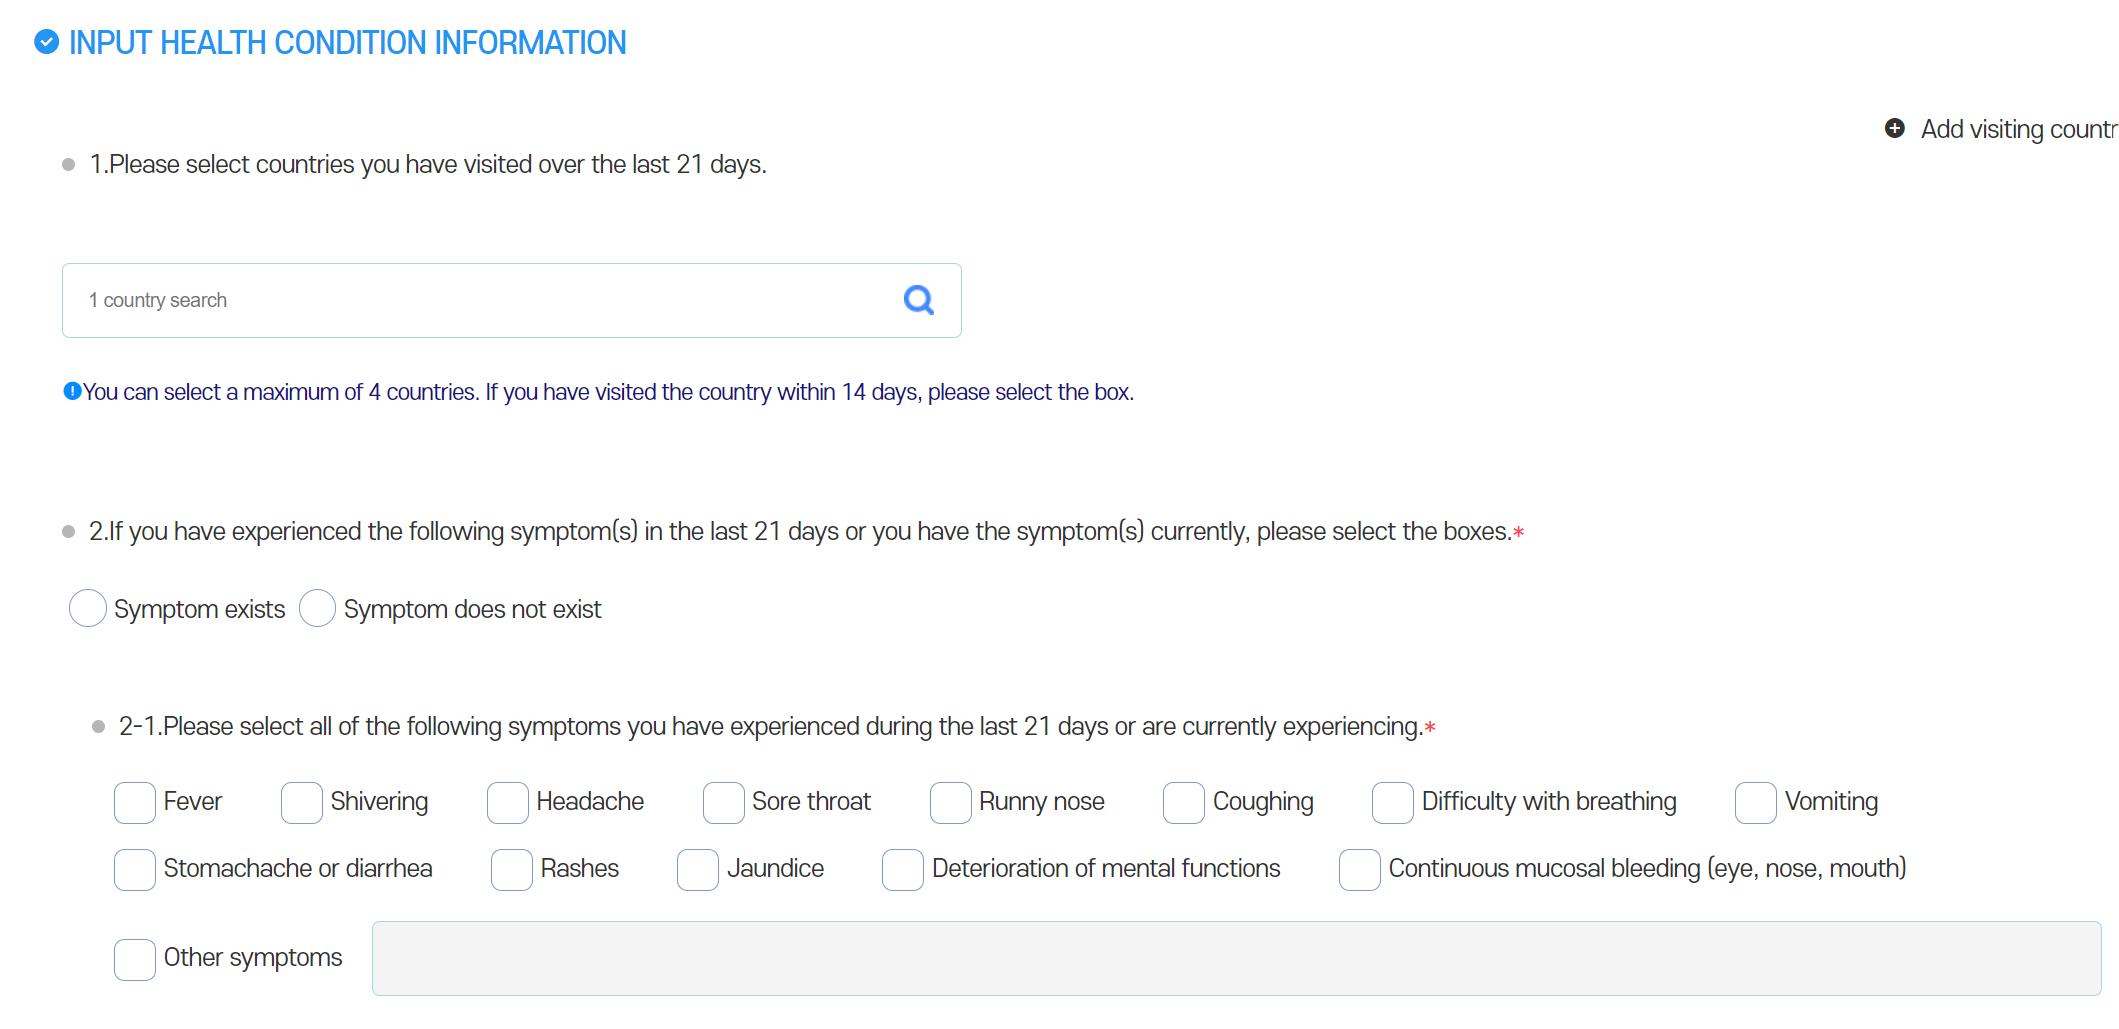2119x1029 pixels.
Task: Mark the Sore throat checkbox
Action: pos(724,802)
